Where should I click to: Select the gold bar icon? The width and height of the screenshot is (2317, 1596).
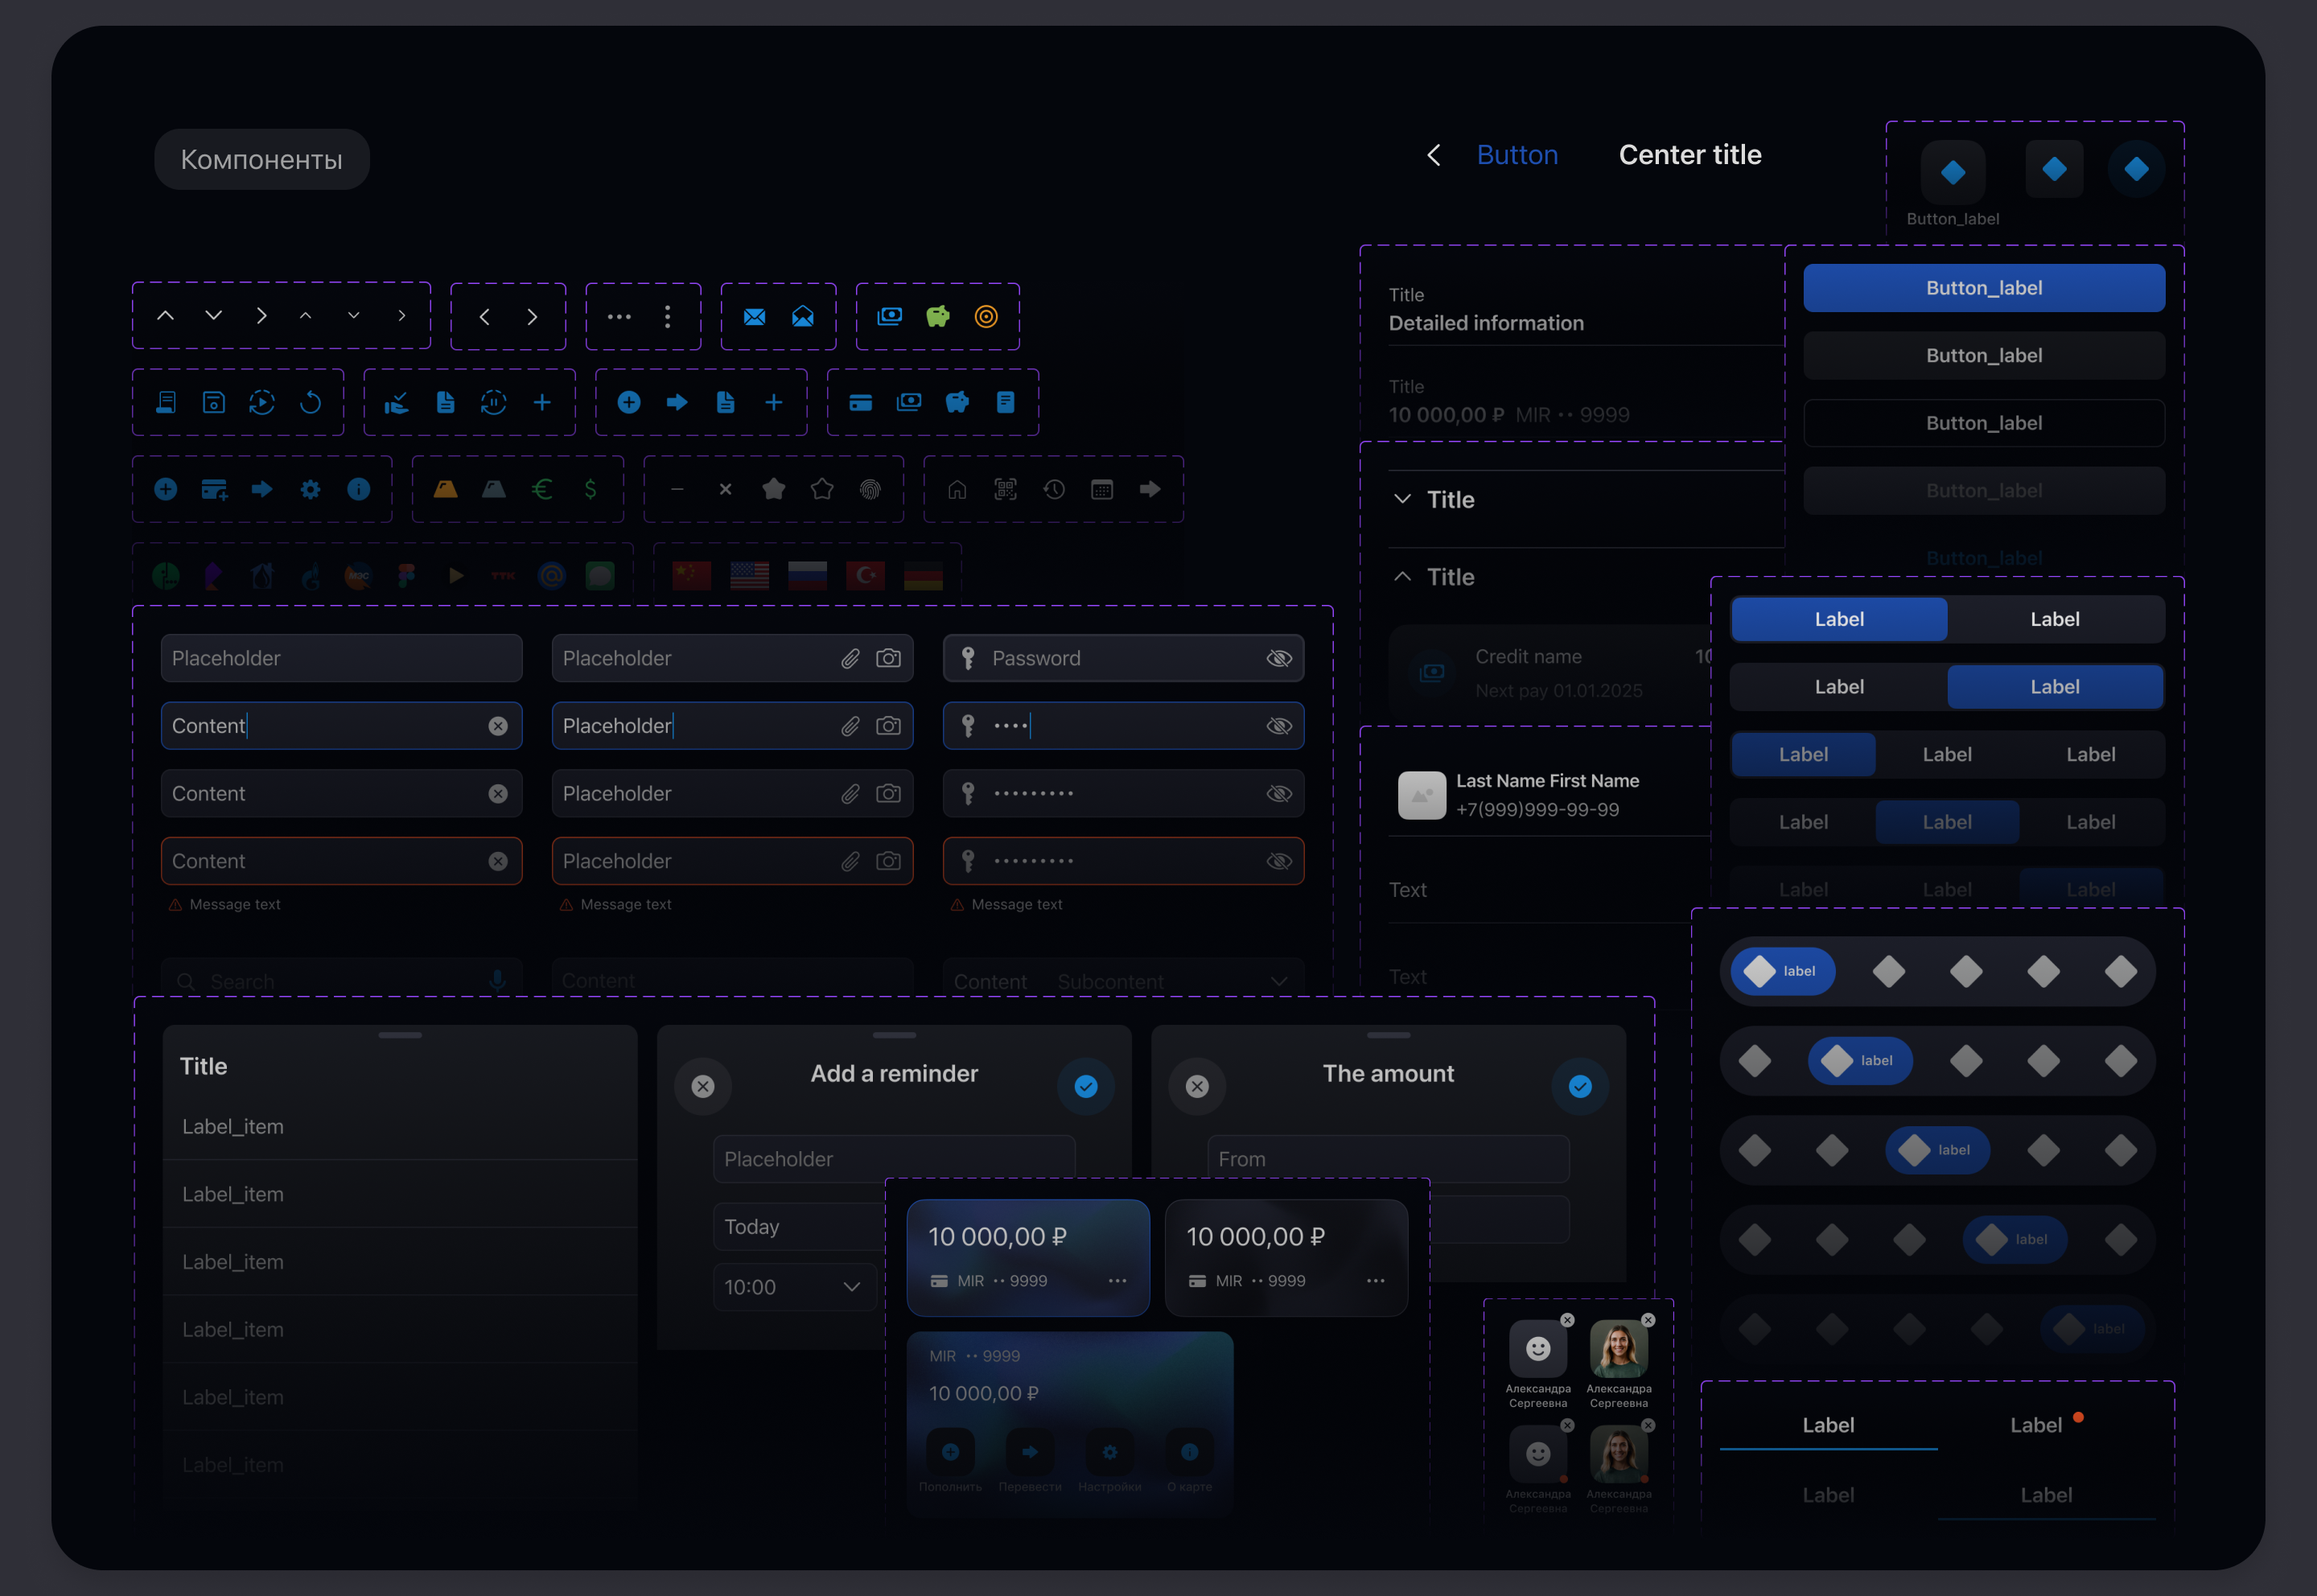coord(445,489)
